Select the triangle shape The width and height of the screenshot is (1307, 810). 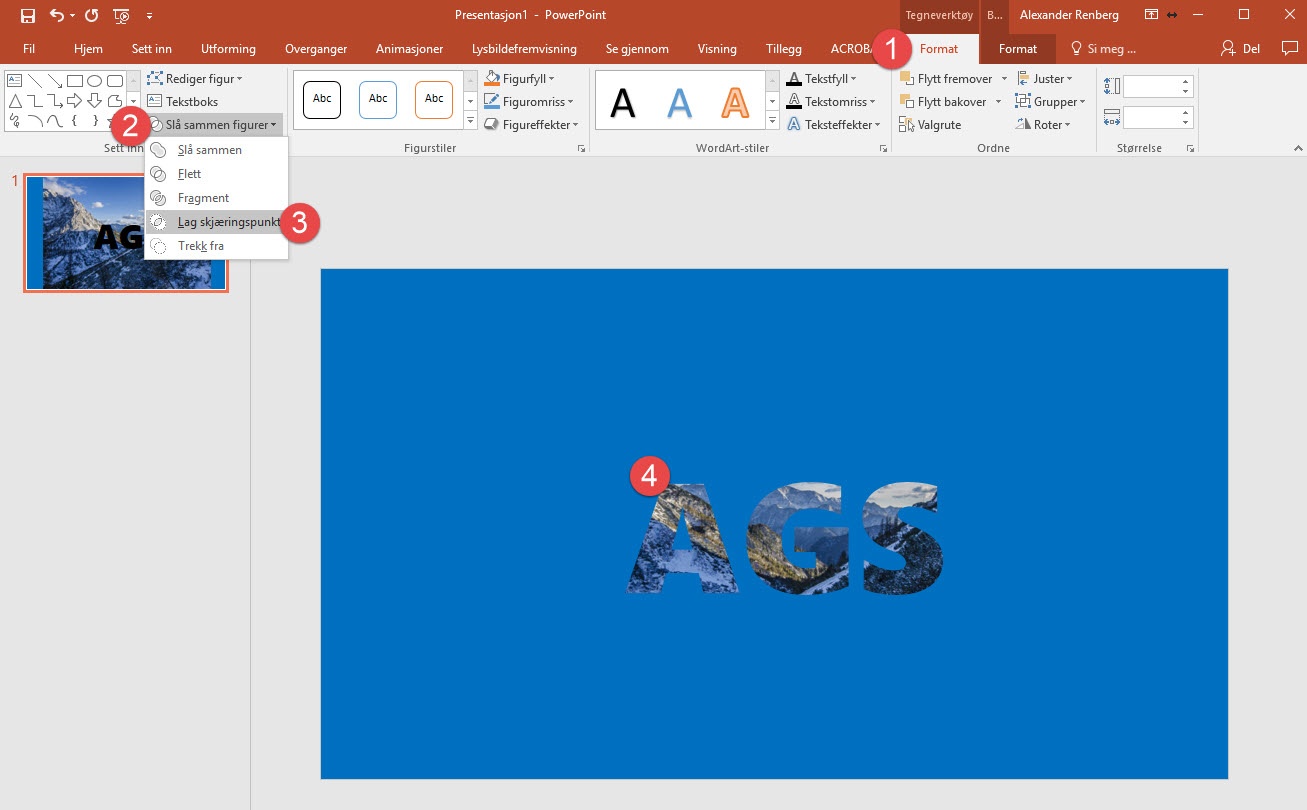(x=15, y=101)
